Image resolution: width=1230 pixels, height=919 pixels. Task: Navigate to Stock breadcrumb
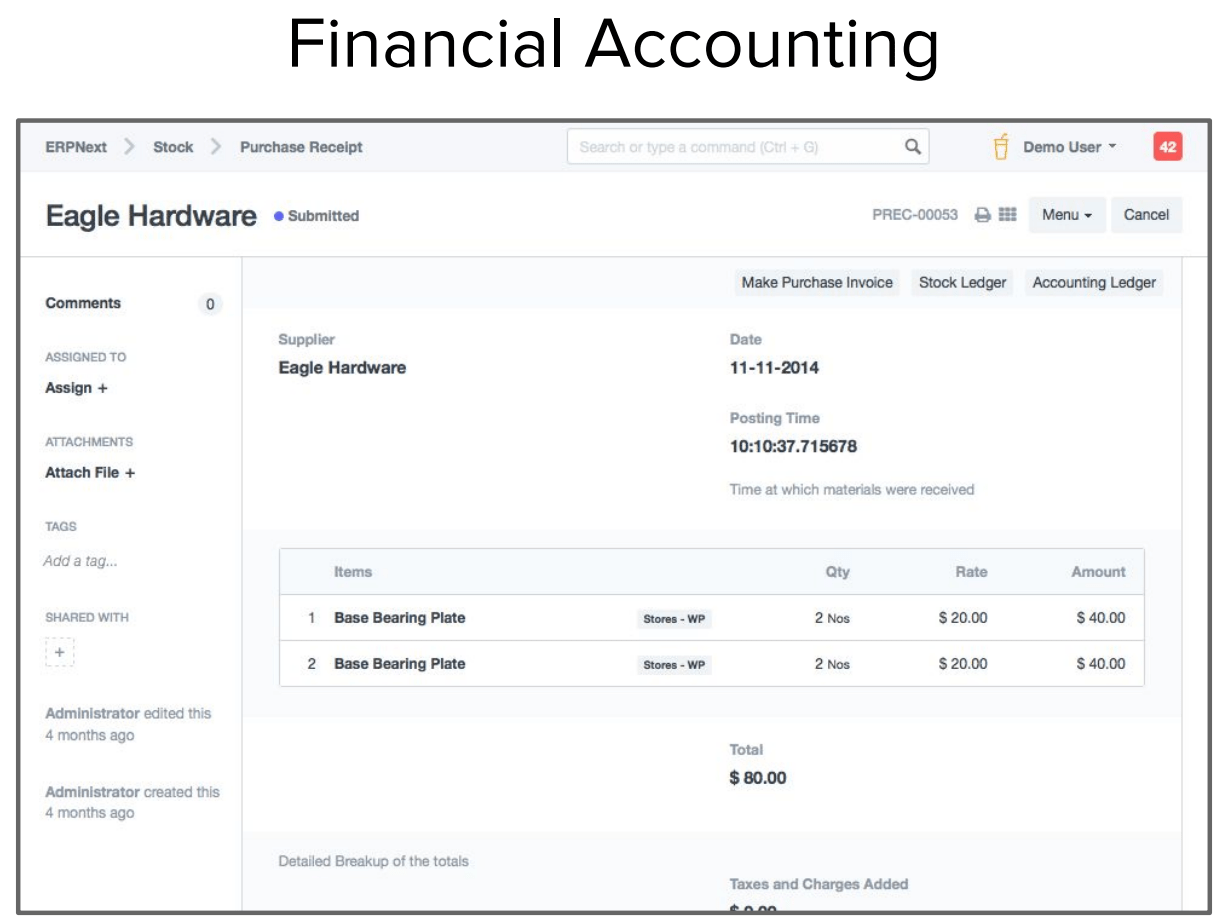coord(173,147)
